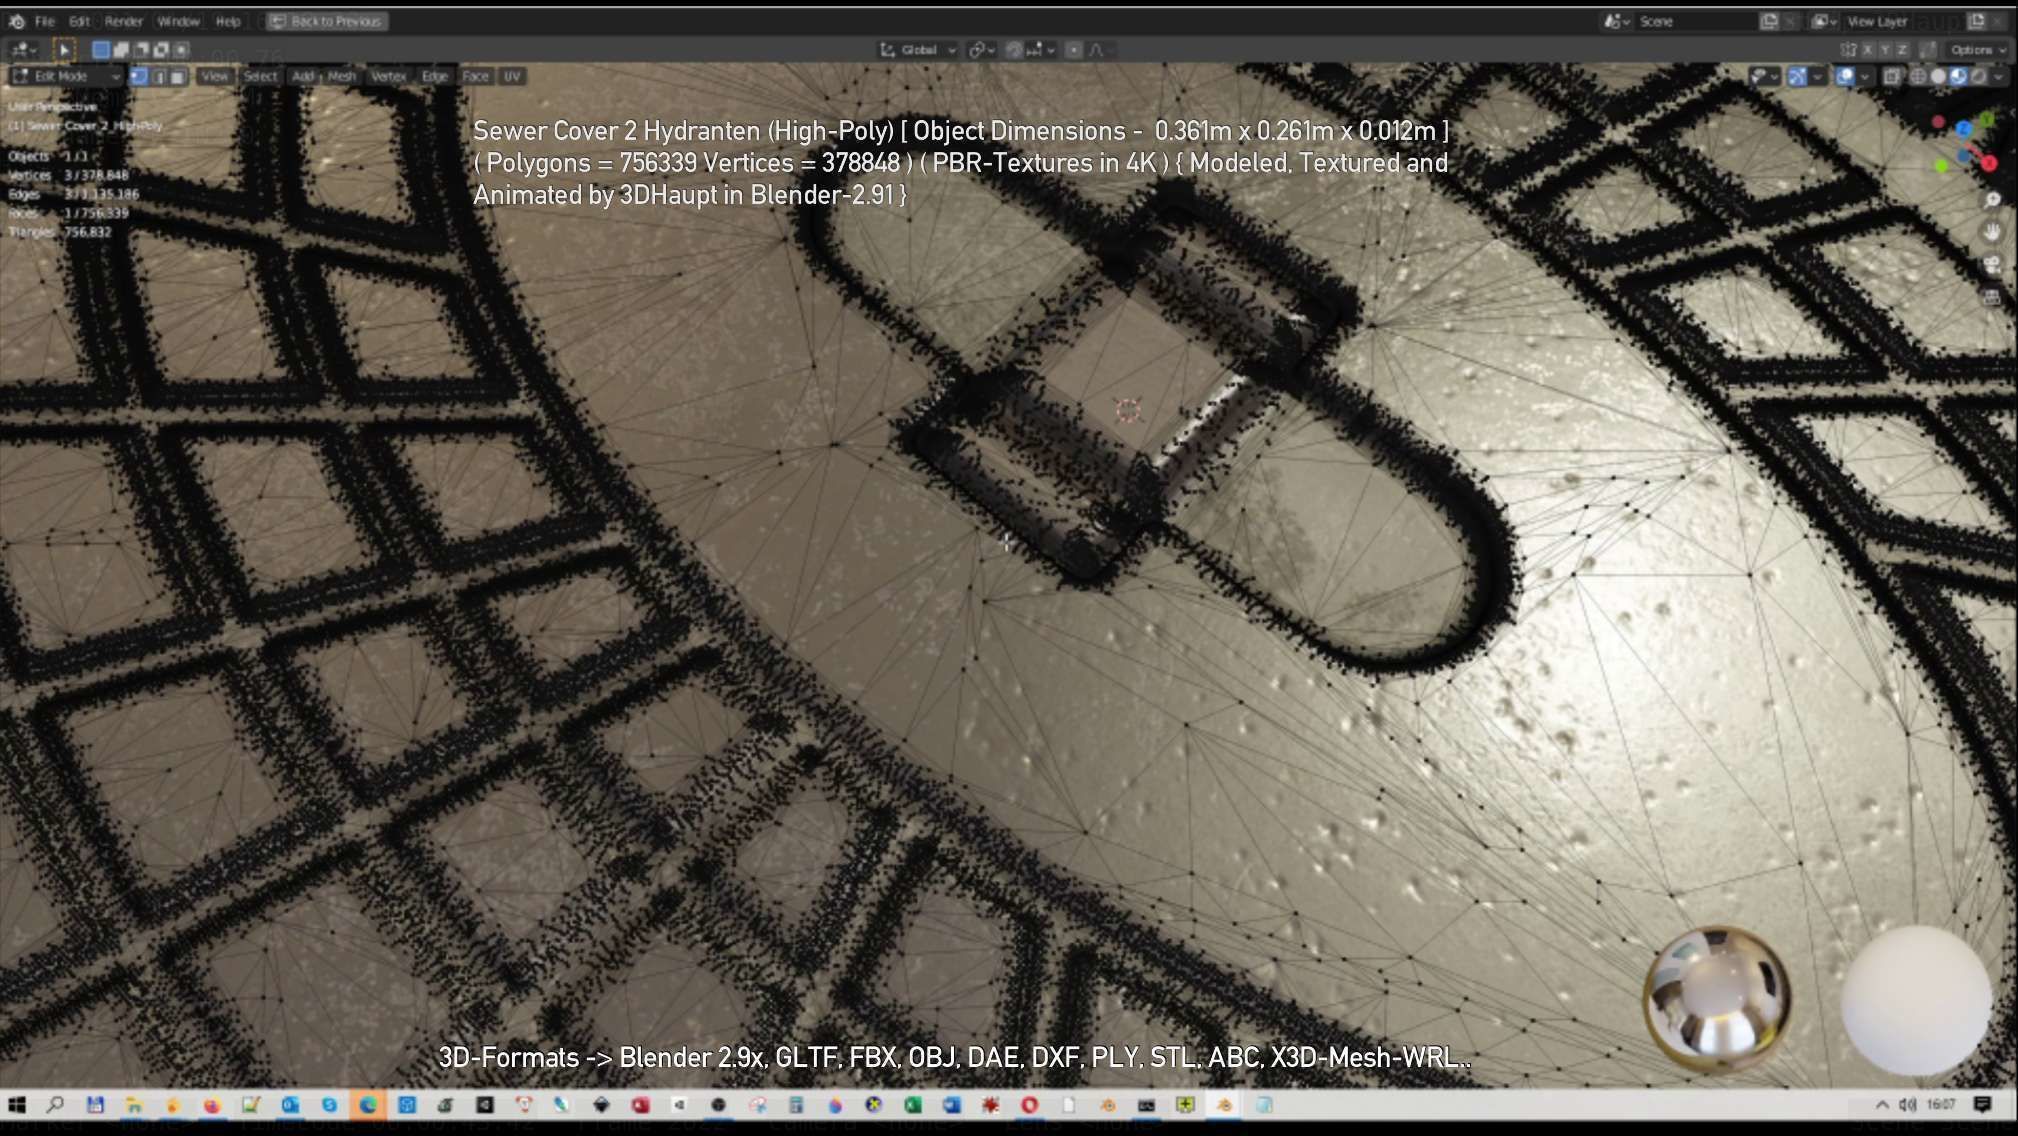Open the Edge menu
The width and height of the screenshot is (2018, 1136).
[435, 76]
